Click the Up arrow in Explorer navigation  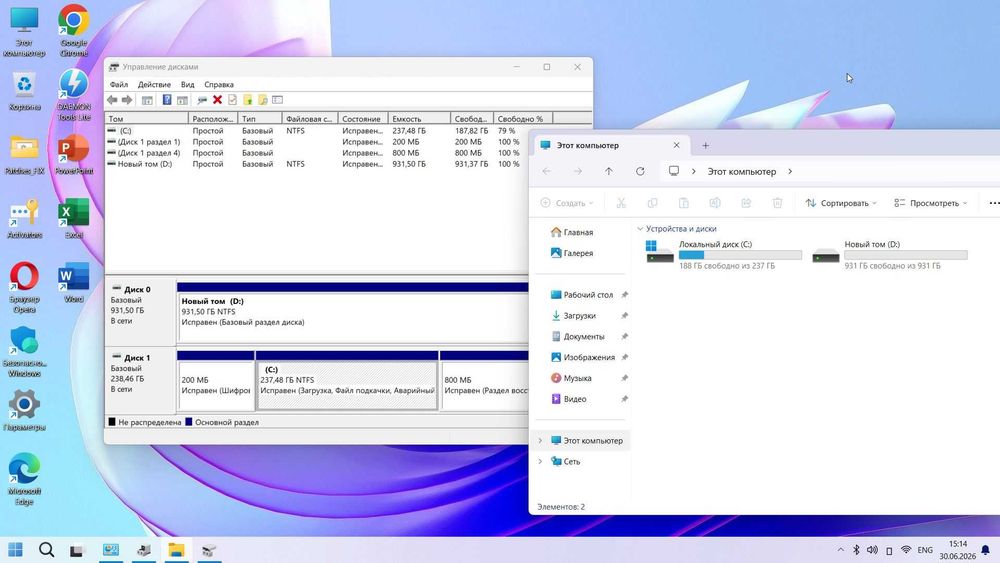pyautogui.click(x=608, y=172)
